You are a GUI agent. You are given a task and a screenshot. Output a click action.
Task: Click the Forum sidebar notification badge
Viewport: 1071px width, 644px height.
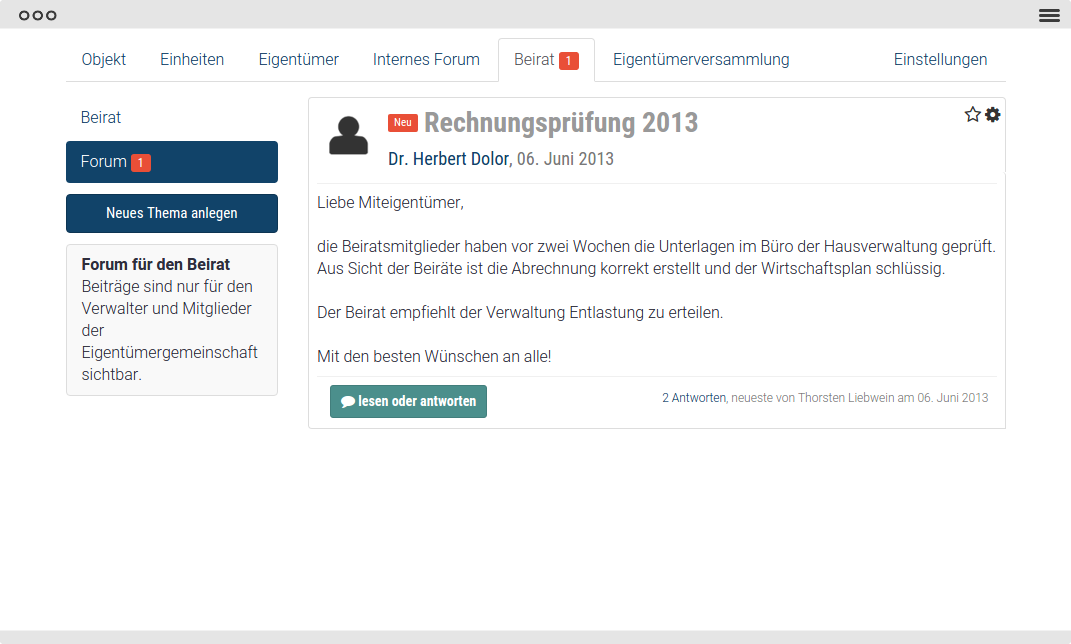click(141, 162)
